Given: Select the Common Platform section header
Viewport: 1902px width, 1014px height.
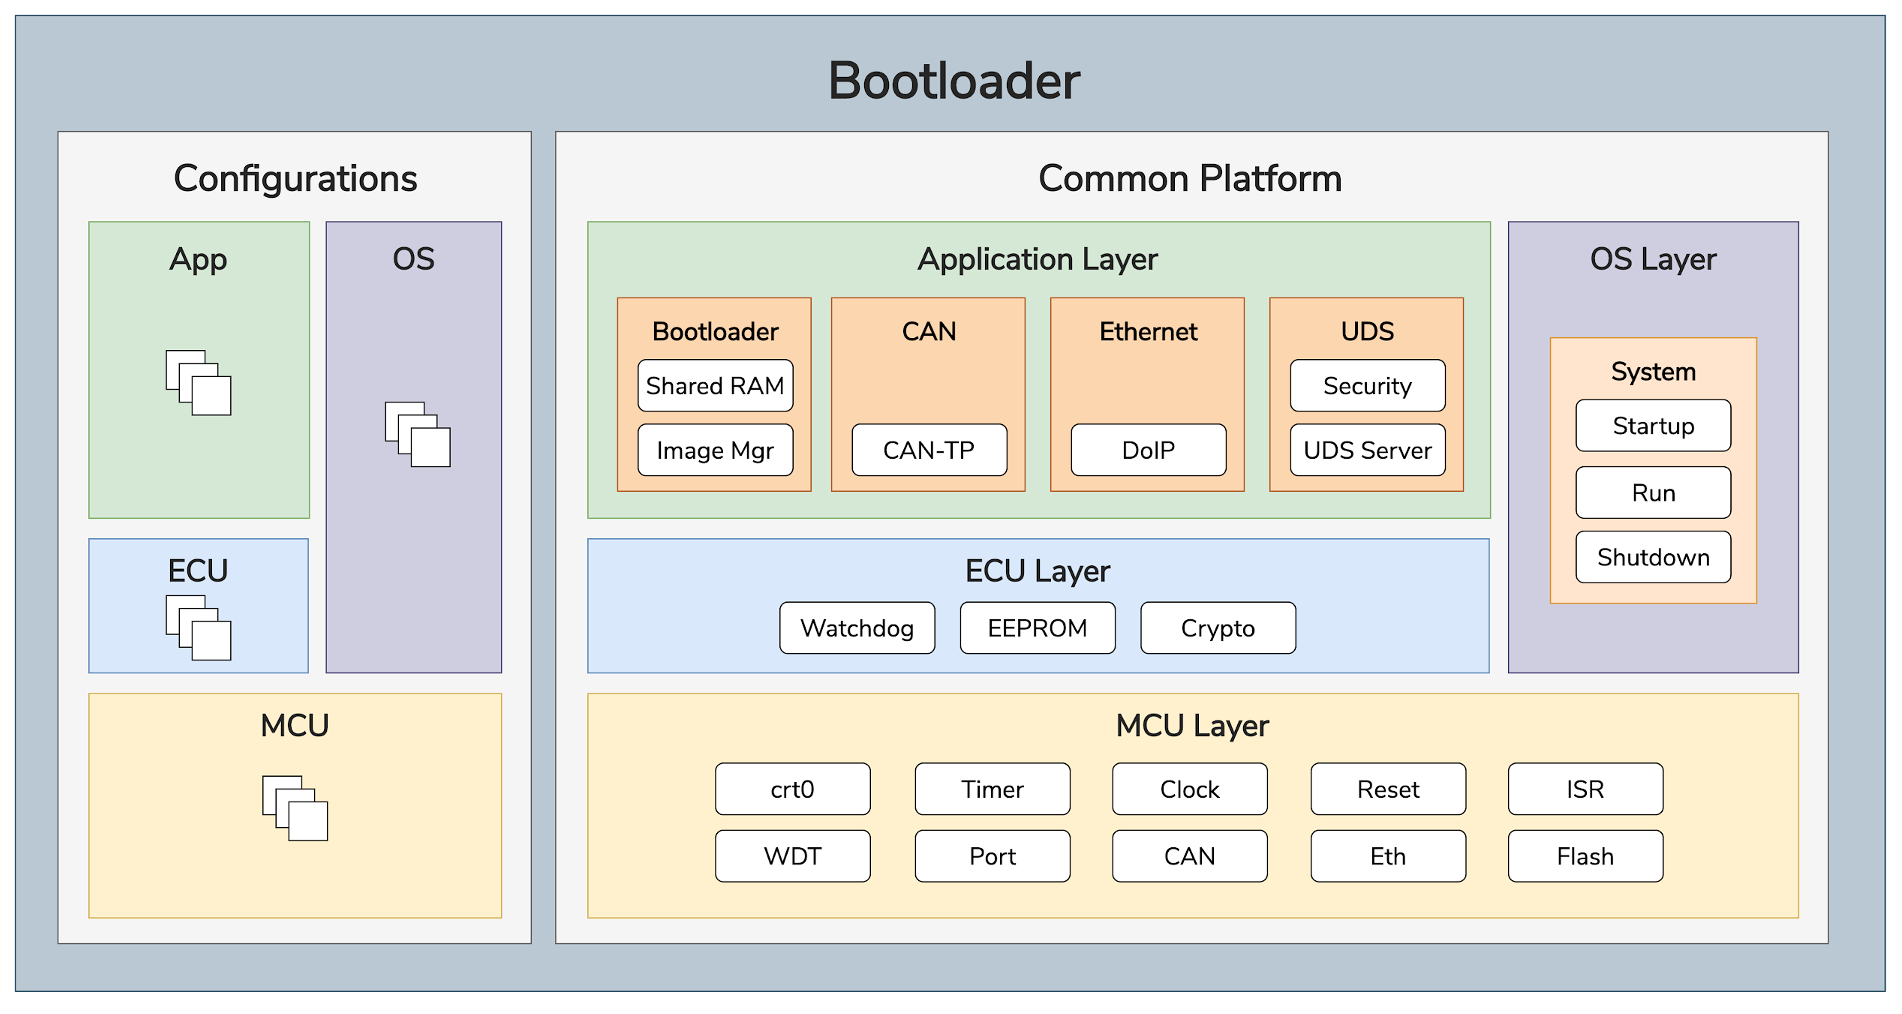Looking at the screenshot, I should 1189,178.
